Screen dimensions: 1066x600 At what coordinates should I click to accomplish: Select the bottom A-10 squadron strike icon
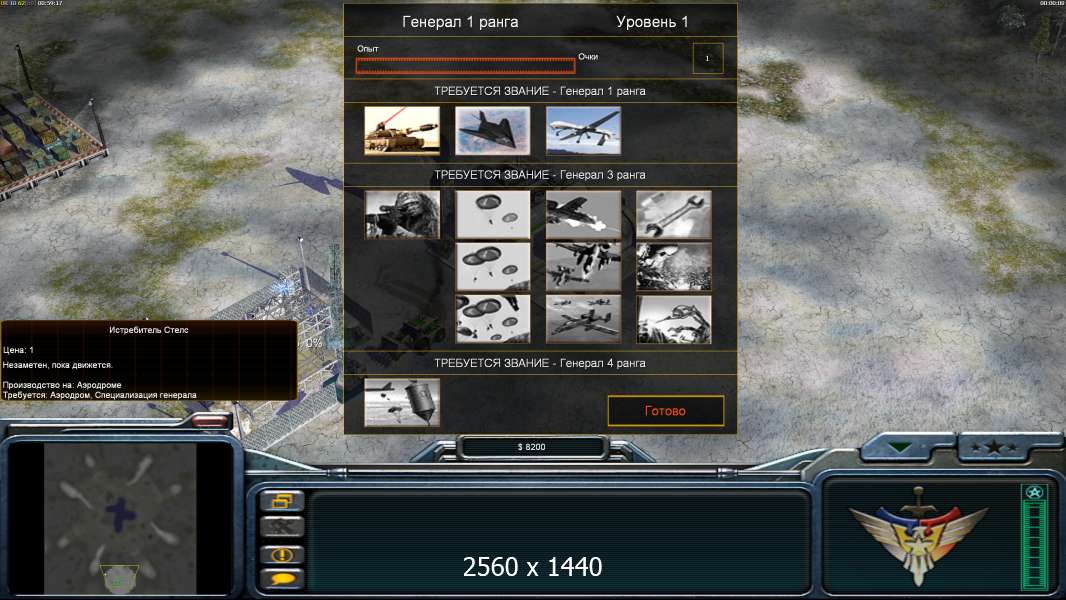[583, 319]
